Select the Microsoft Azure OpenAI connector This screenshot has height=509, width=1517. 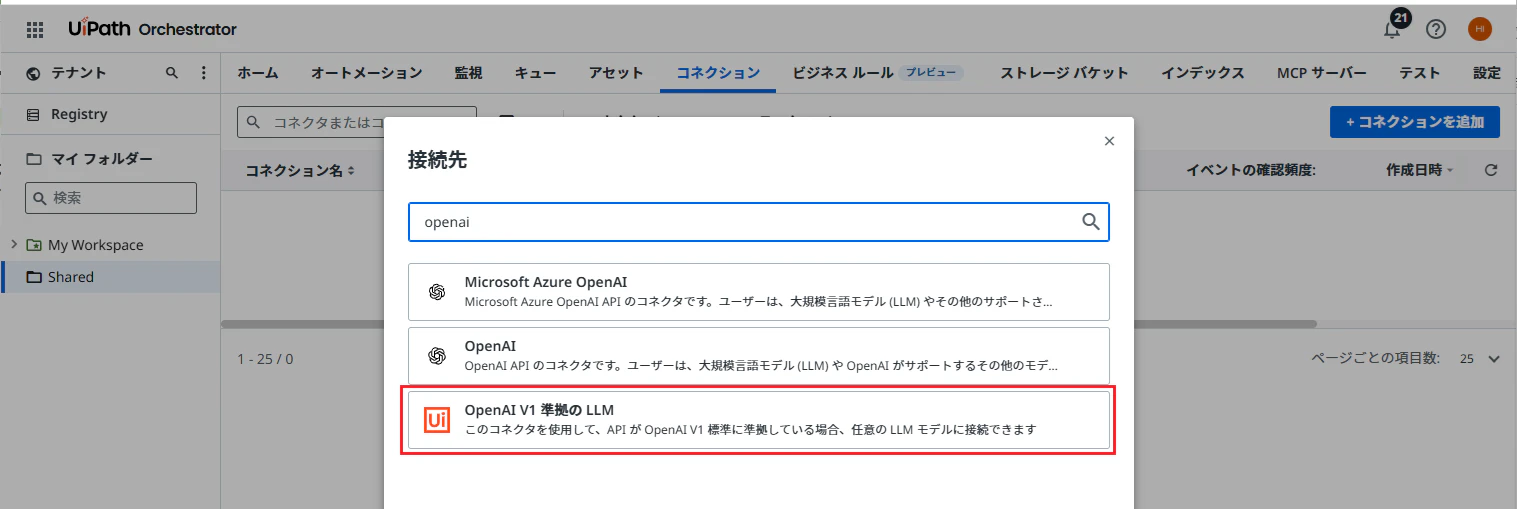[x=759, y=292]
